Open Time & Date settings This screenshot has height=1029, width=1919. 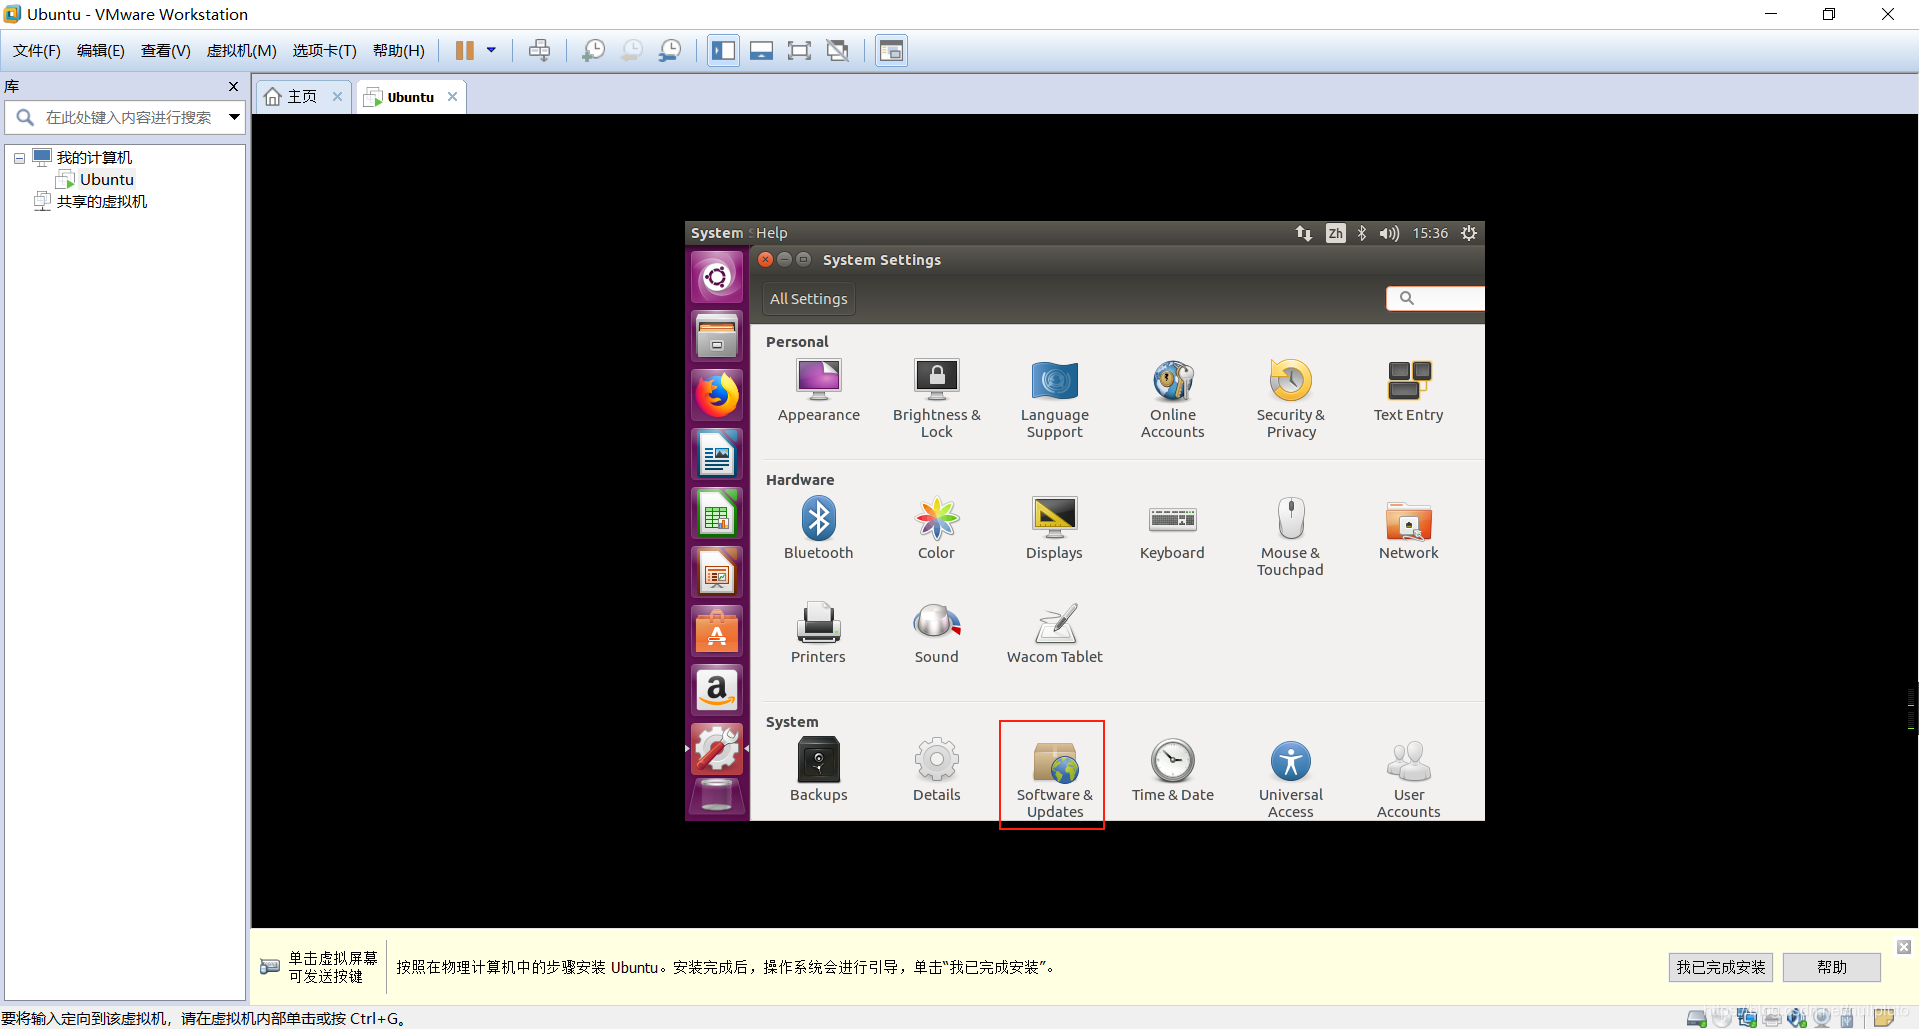(1172, 771)
